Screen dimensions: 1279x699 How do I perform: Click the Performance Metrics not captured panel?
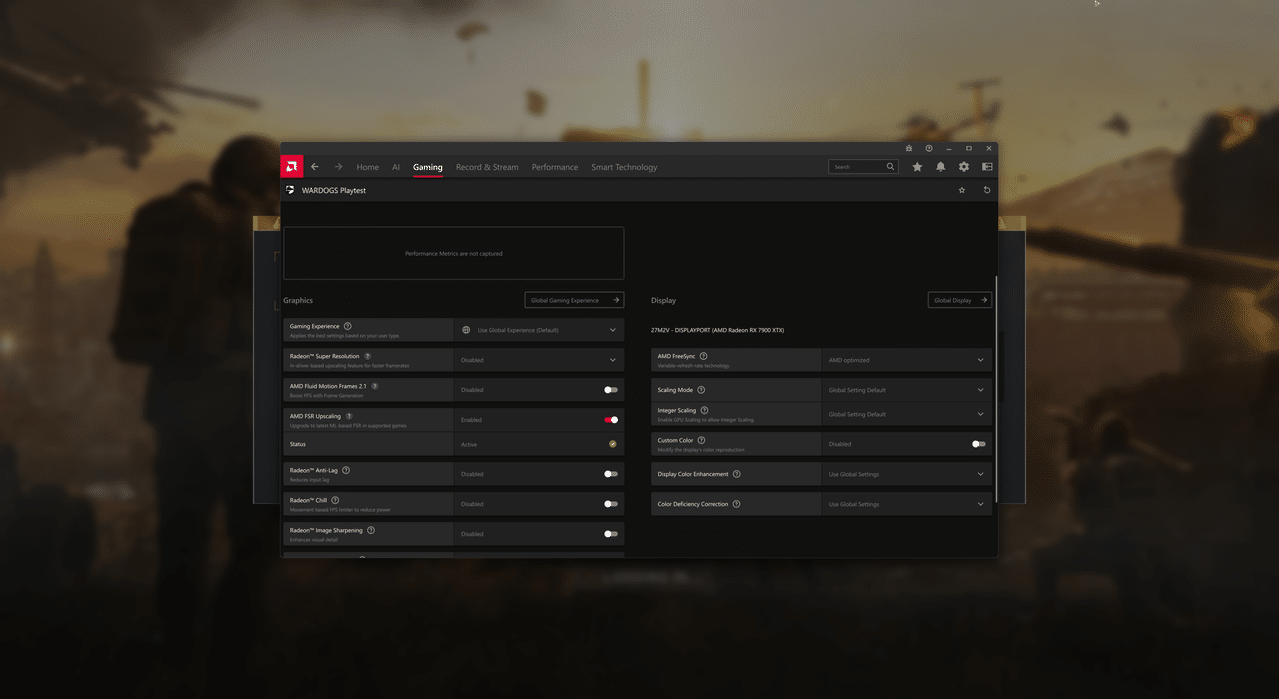coord(454,253)
